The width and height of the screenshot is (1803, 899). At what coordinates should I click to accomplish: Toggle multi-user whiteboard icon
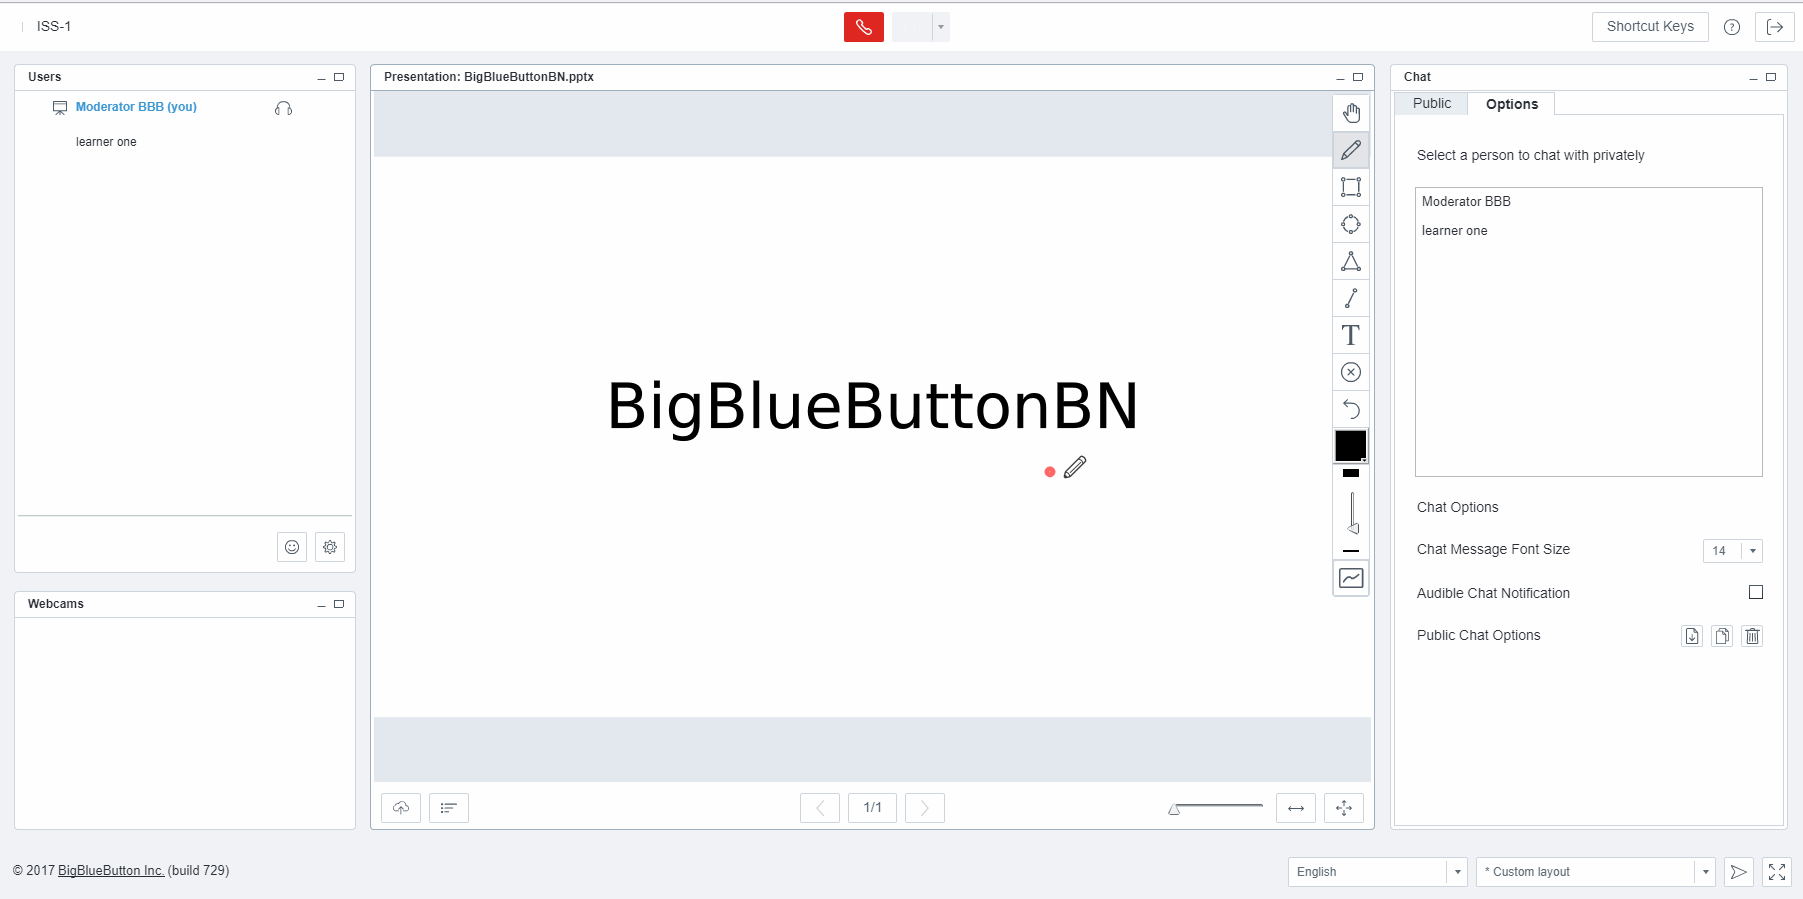pyautogui.click(x=1351, y=578)
